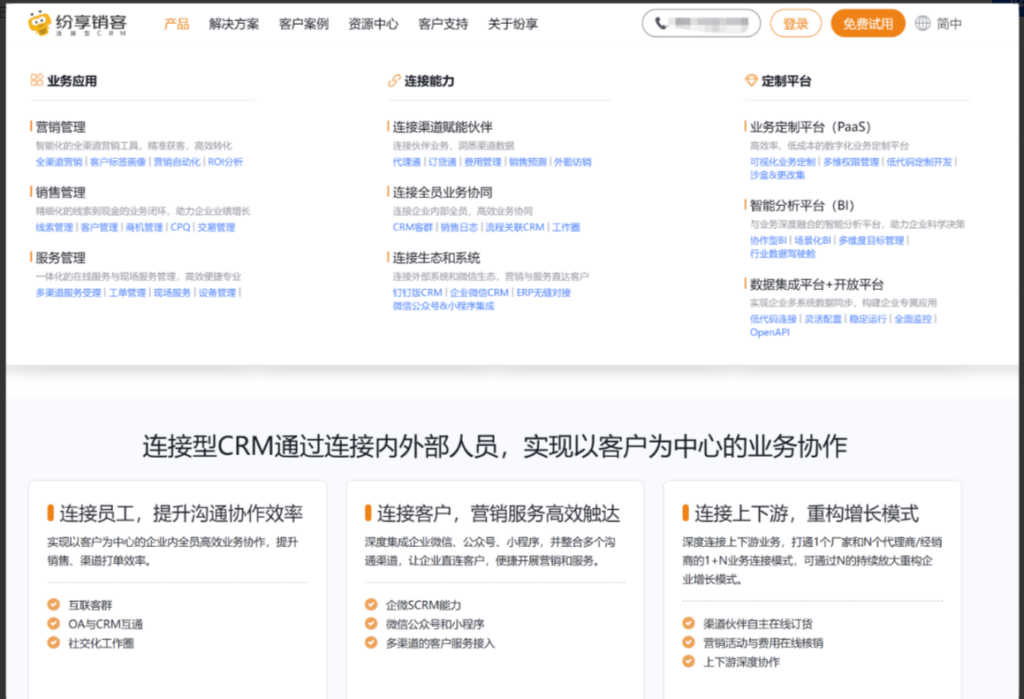Open the 客户支持 dropdown
Screen dimensions: 1024x699
coord(443,24)
